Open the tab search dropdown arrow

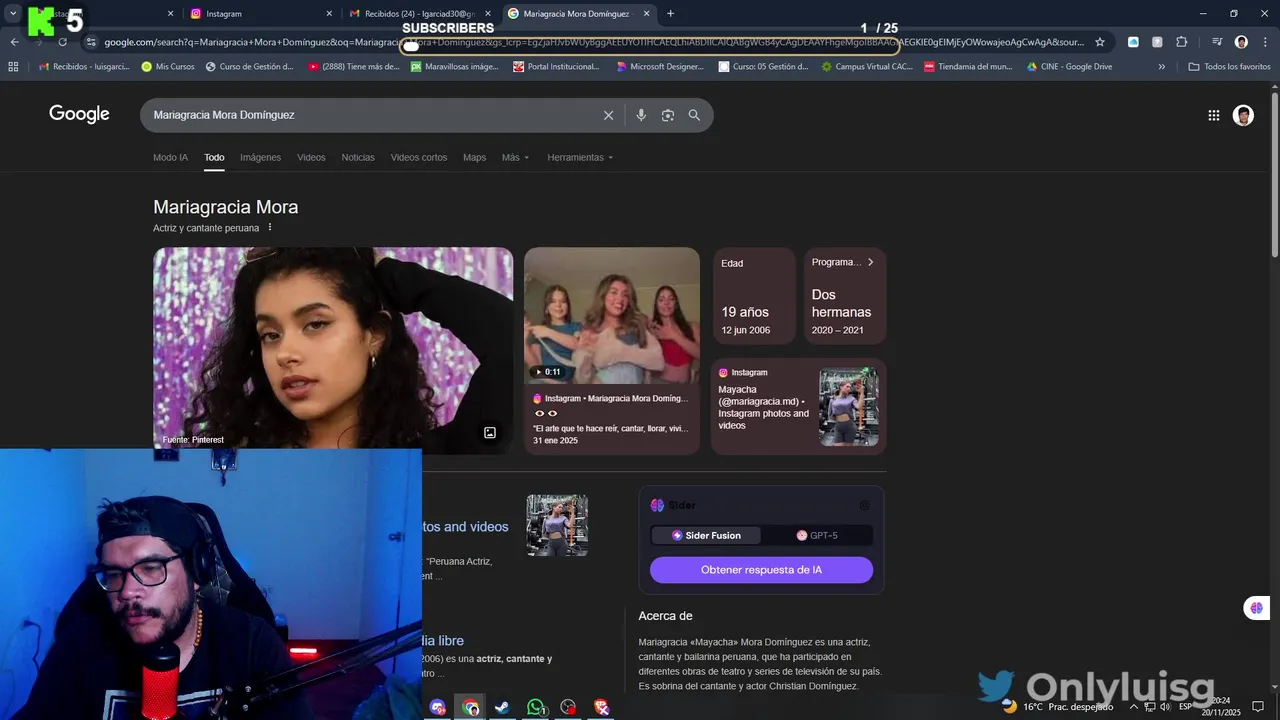(13, 13)
